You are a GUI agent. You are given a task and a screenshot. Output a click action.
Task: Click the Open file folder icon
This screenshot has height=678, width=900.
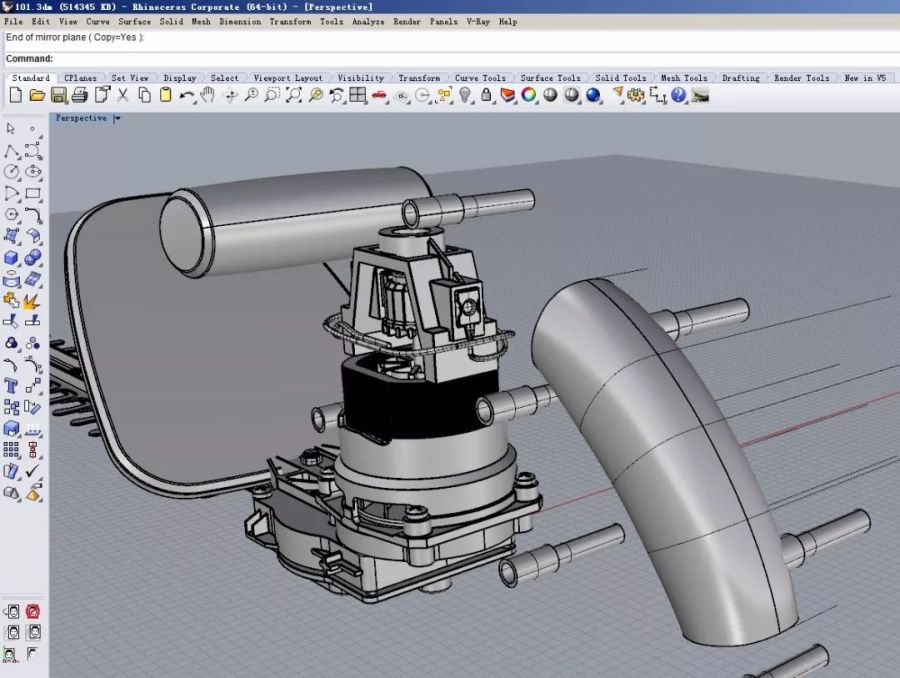click(x=37, y=95)
